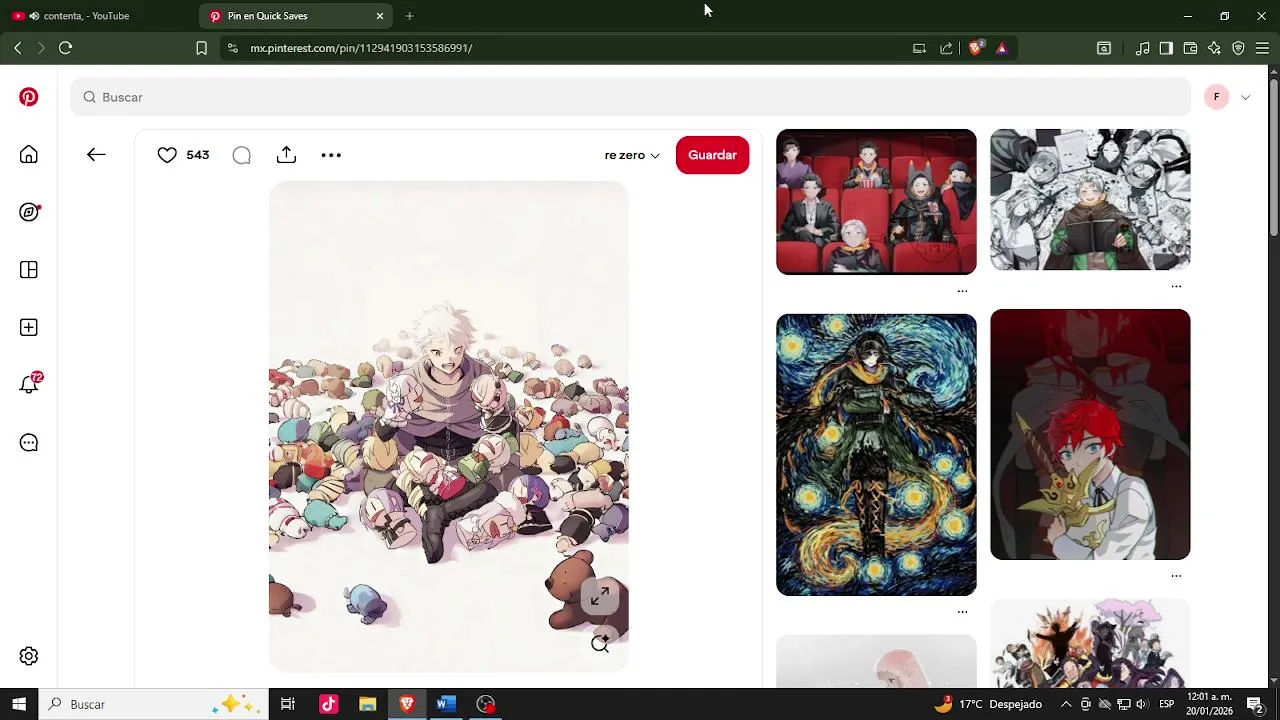Open options dots under manga collage pin
The width and height of the screenshot is (1280, 720).
(1176, 287)
